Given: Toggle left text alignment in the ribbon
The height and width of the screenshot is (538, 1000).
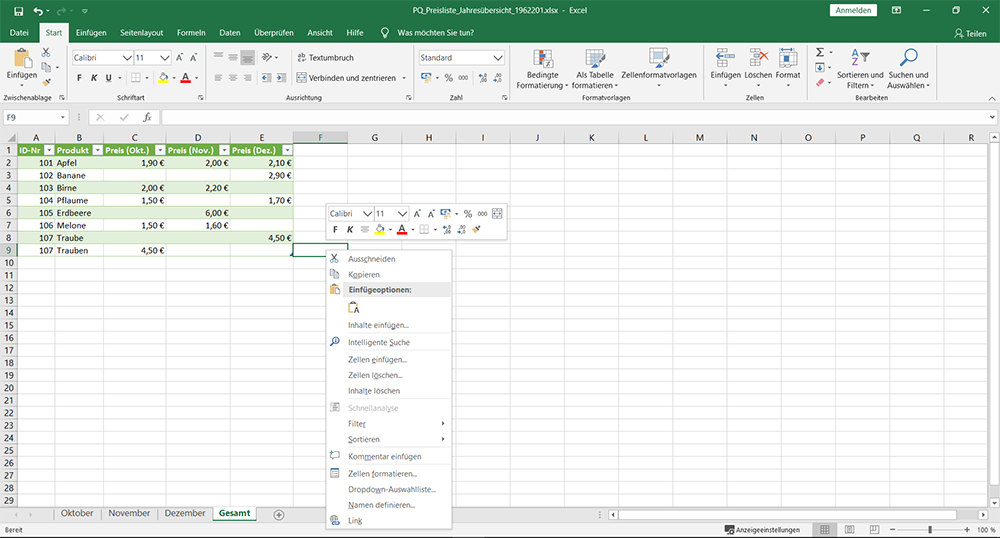Looking at the screenshot, I should [218, 78].
